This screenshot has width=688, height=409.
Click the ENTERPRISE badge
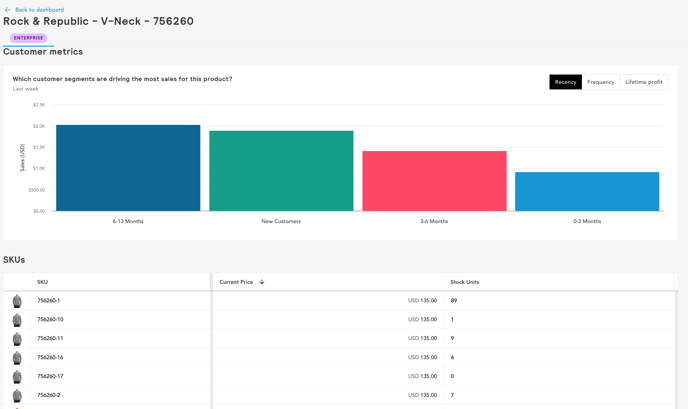29,38
